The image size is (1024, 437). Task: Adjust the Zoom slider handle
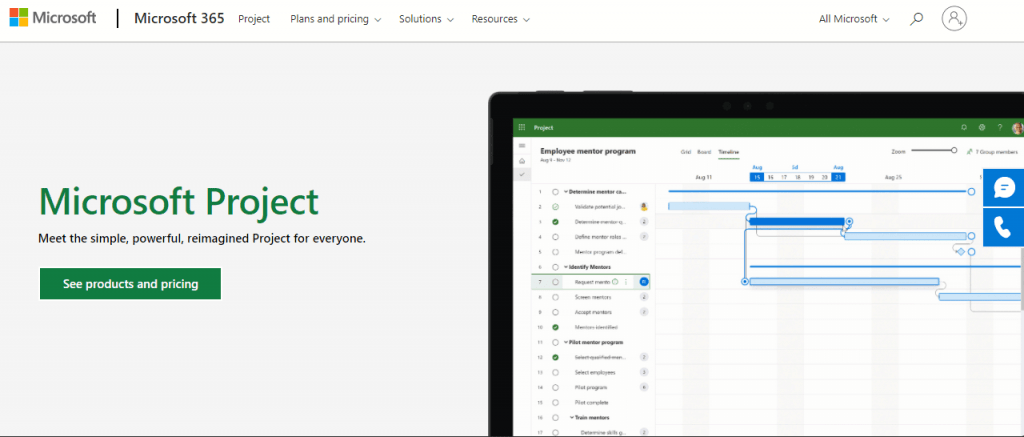click(953, 150)
